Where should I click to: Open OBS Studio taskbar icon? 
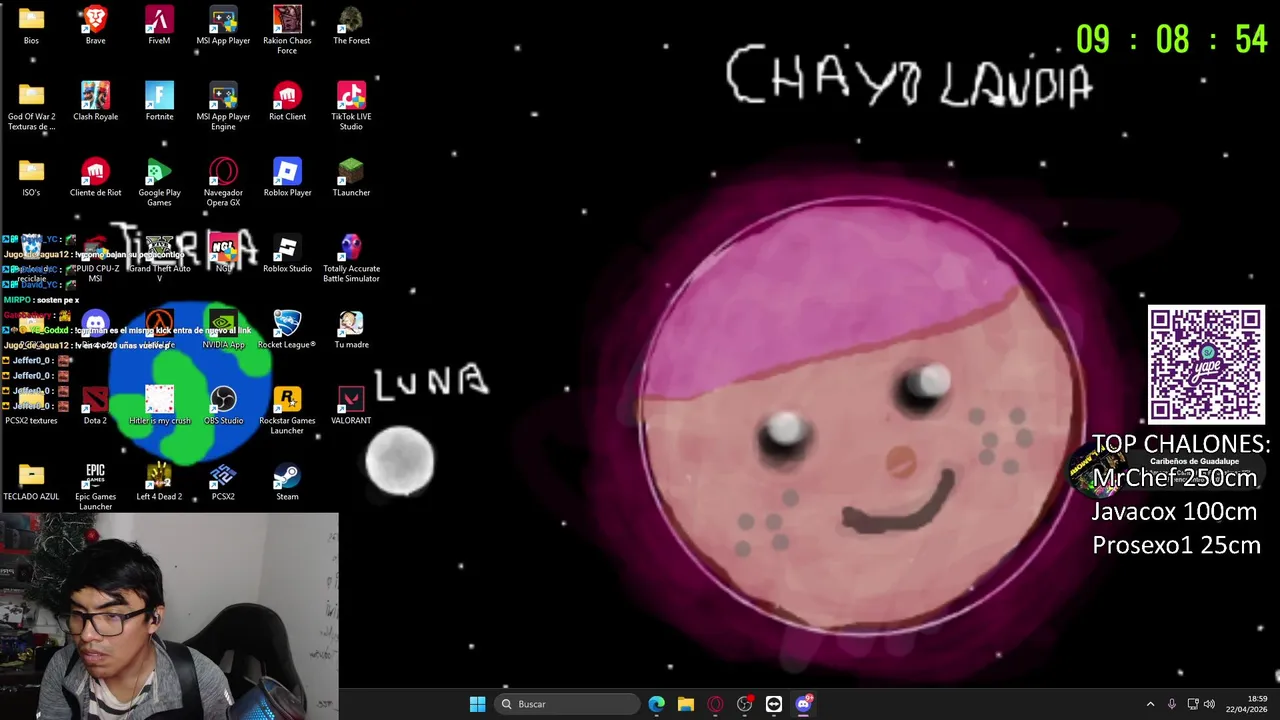click(x=744, y=704)
